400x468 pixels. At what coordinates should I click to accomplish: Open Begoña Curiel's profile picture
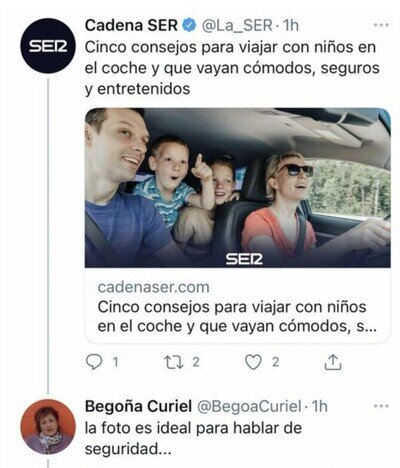[48, 427]
